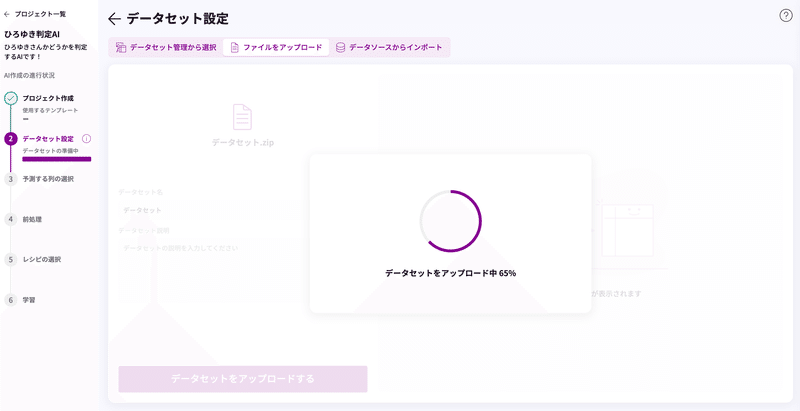Click the データセットの準備中 status text
This screenshot has height=411, width=800.
(x=50, y=150)
